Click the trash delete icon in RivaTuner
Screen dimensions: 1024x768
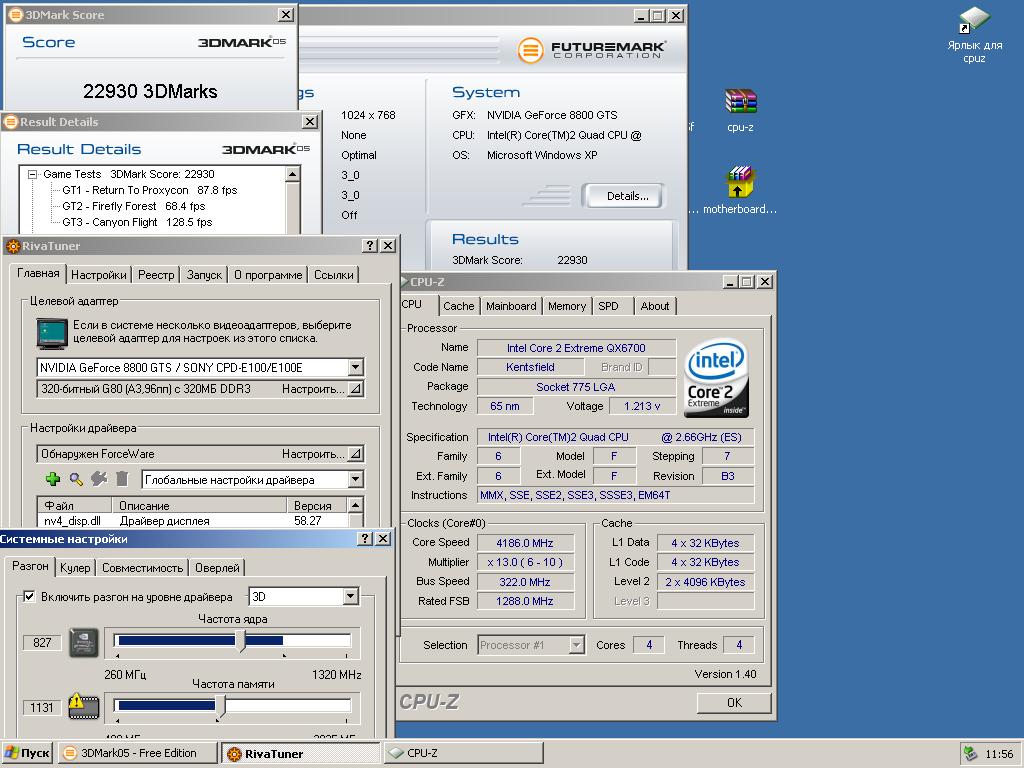(x=122, y=479)
